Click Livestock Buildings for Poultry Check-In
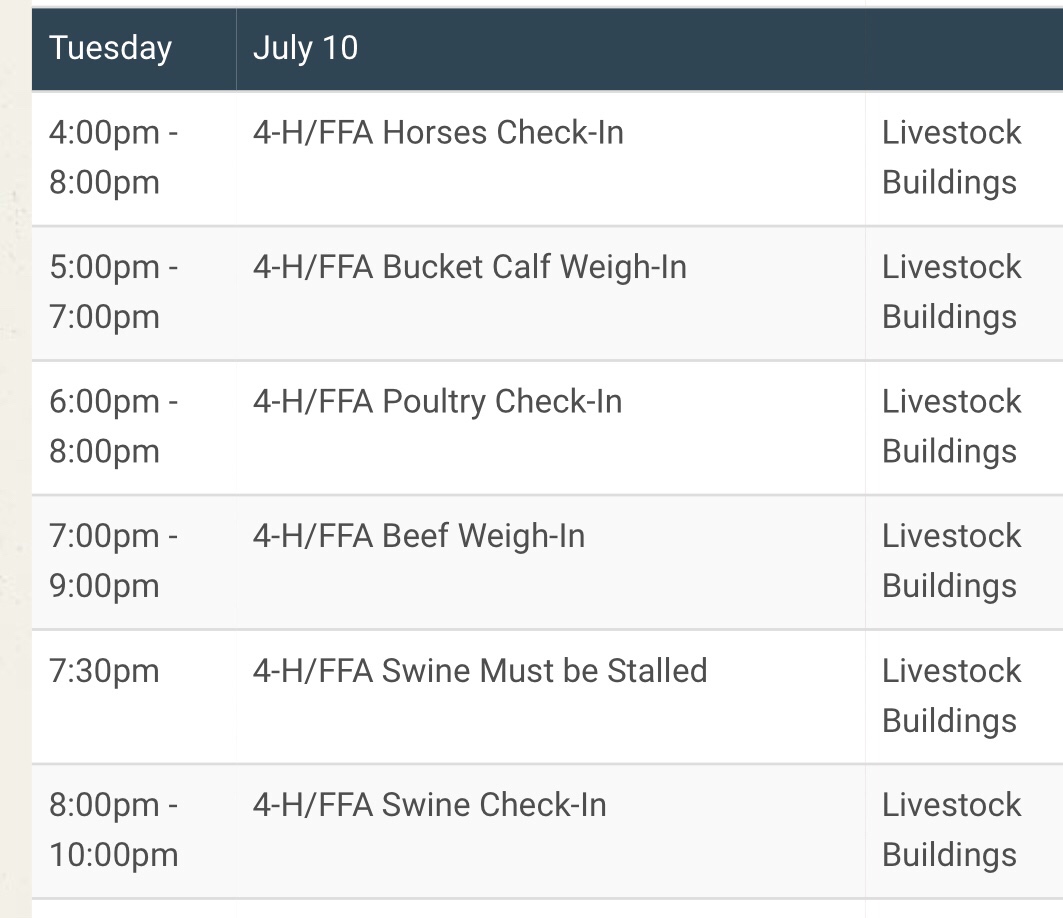 click(951, 426)
